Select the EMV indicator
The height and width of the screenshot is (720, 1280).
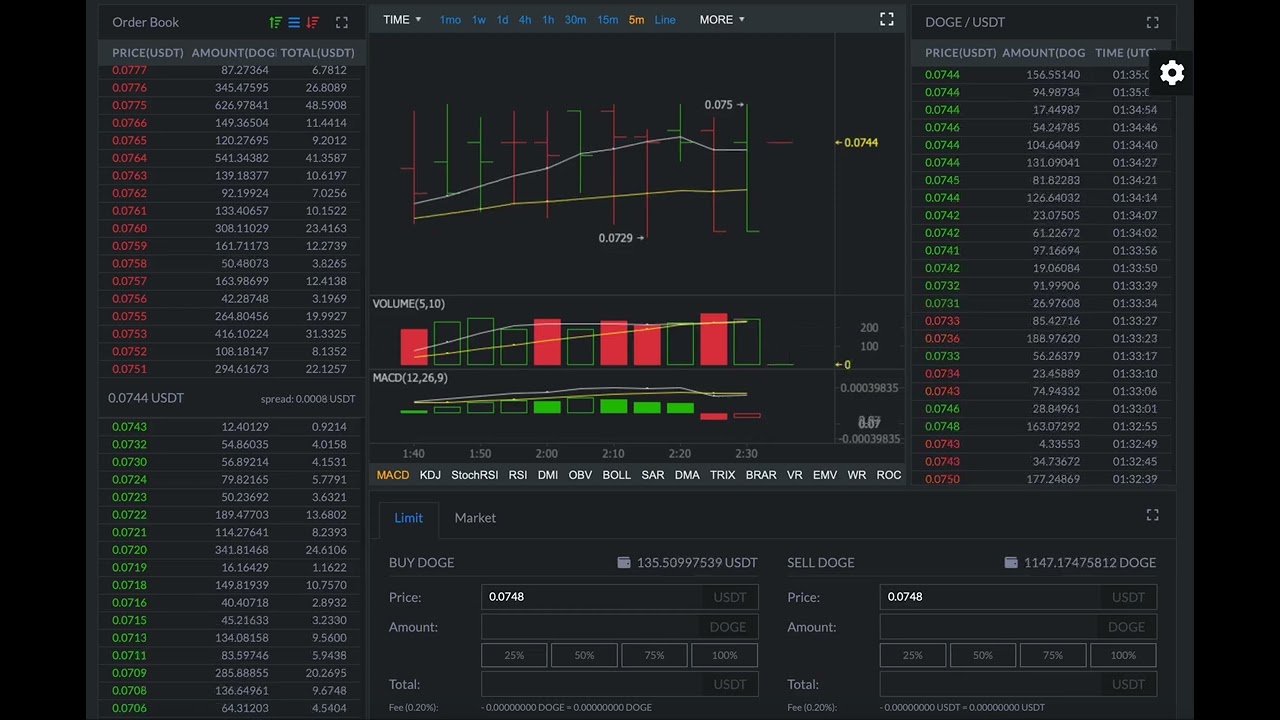tap(825, 475)
